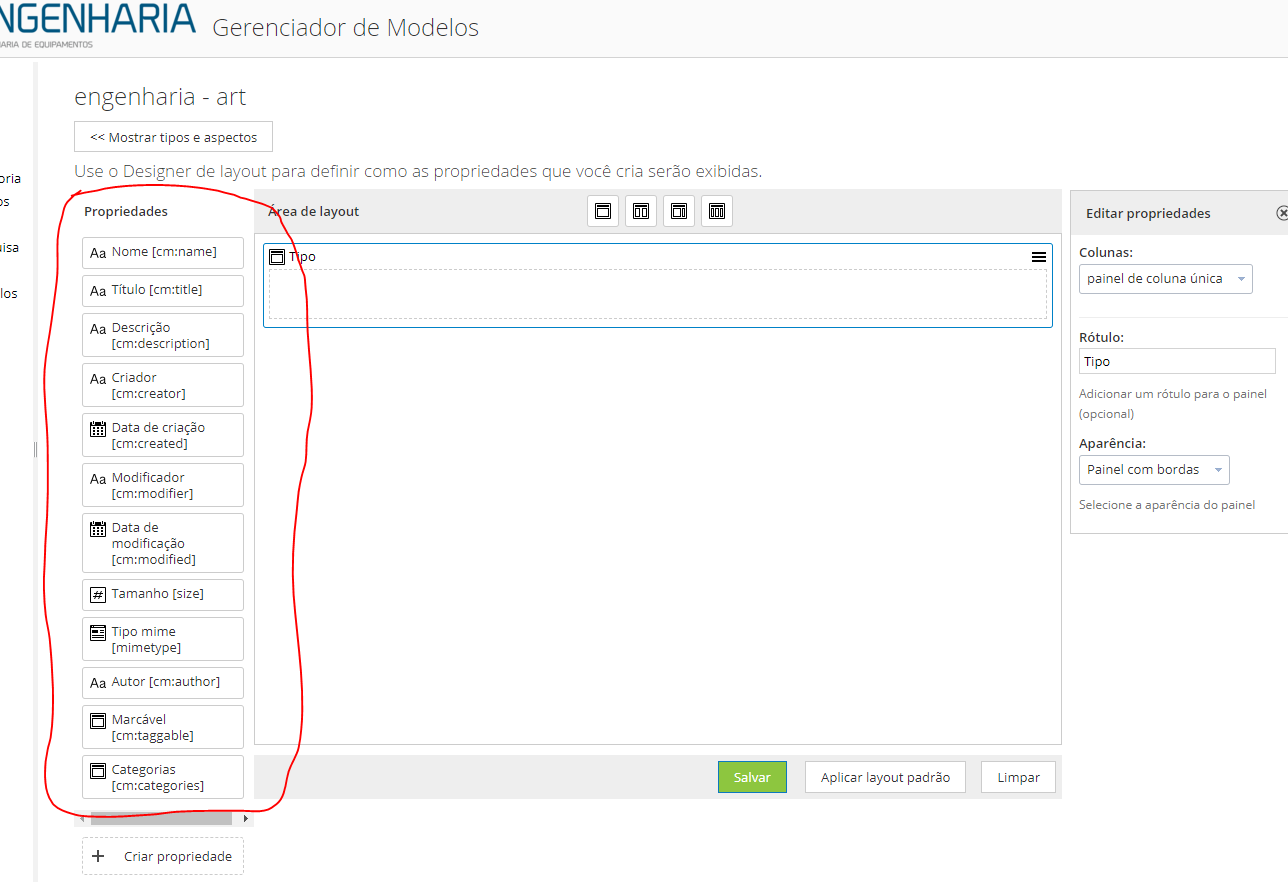Open the Colunas dropdown
This screenshot has width=1288, height=882.
coord(1166,278)
